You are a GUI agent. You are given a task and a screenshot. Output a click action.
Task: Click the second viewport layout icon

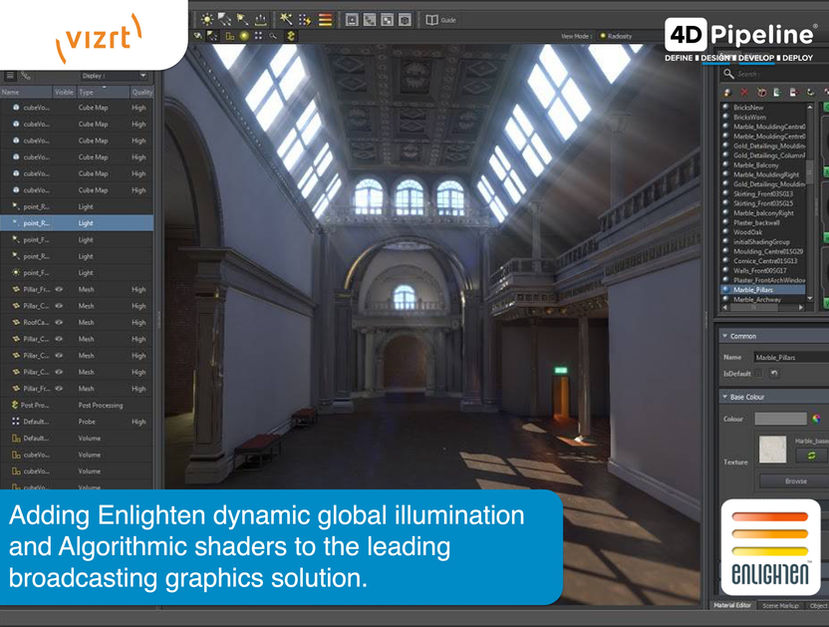coord(370,20)
